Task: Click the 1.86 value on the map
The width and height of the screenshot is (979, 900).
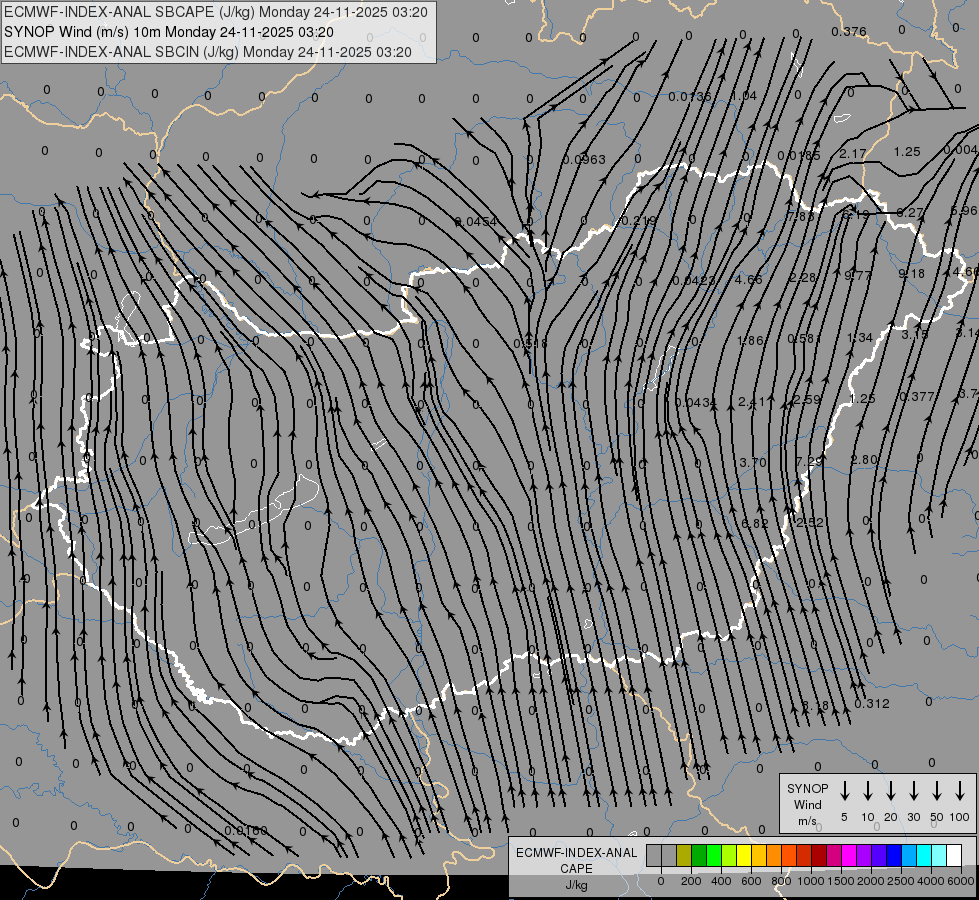Action: [750, 340]
